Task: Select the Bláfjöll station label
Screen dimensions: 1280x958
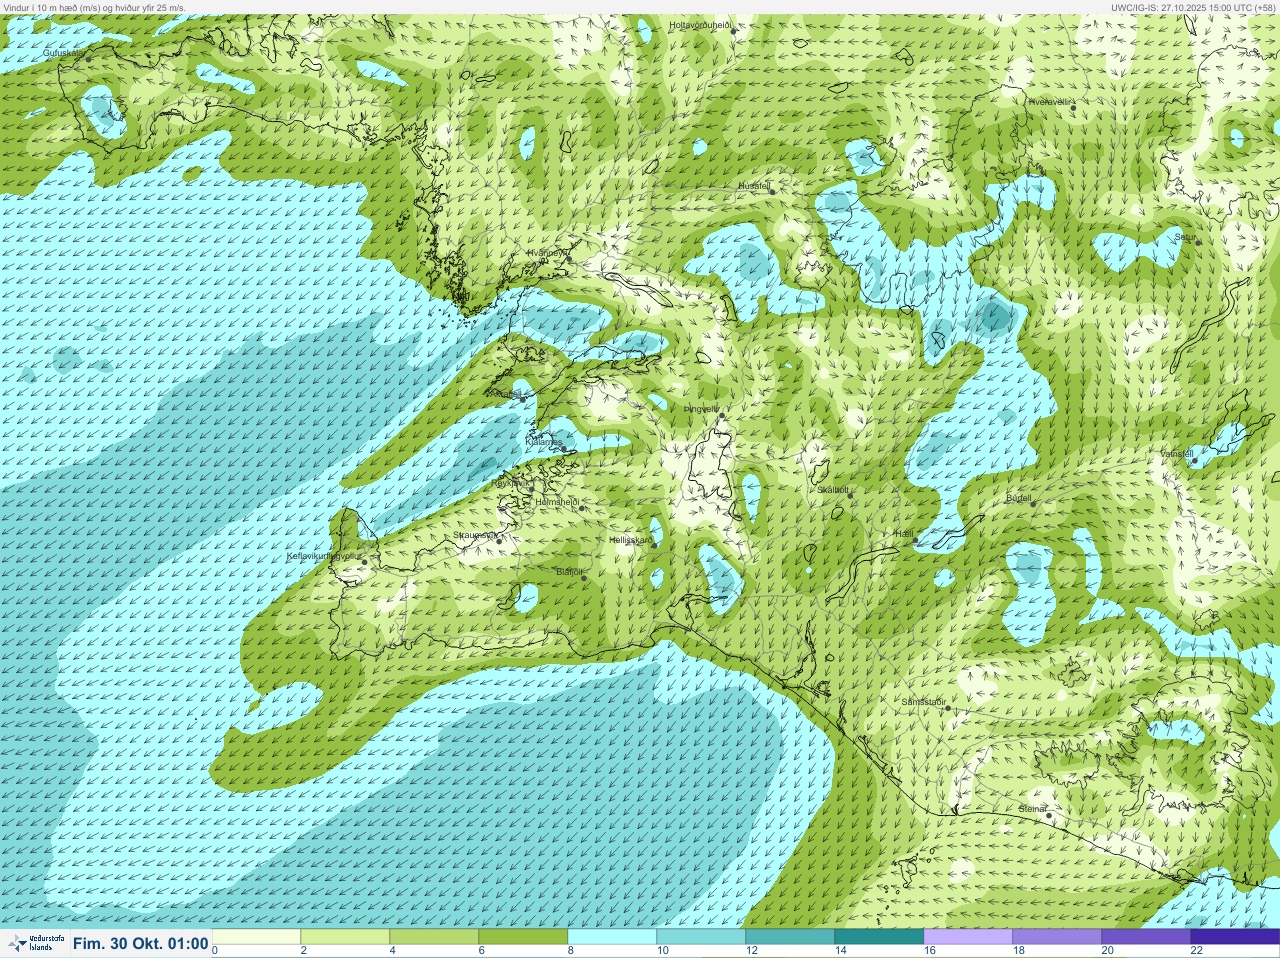Action: (x=569, y=571)
